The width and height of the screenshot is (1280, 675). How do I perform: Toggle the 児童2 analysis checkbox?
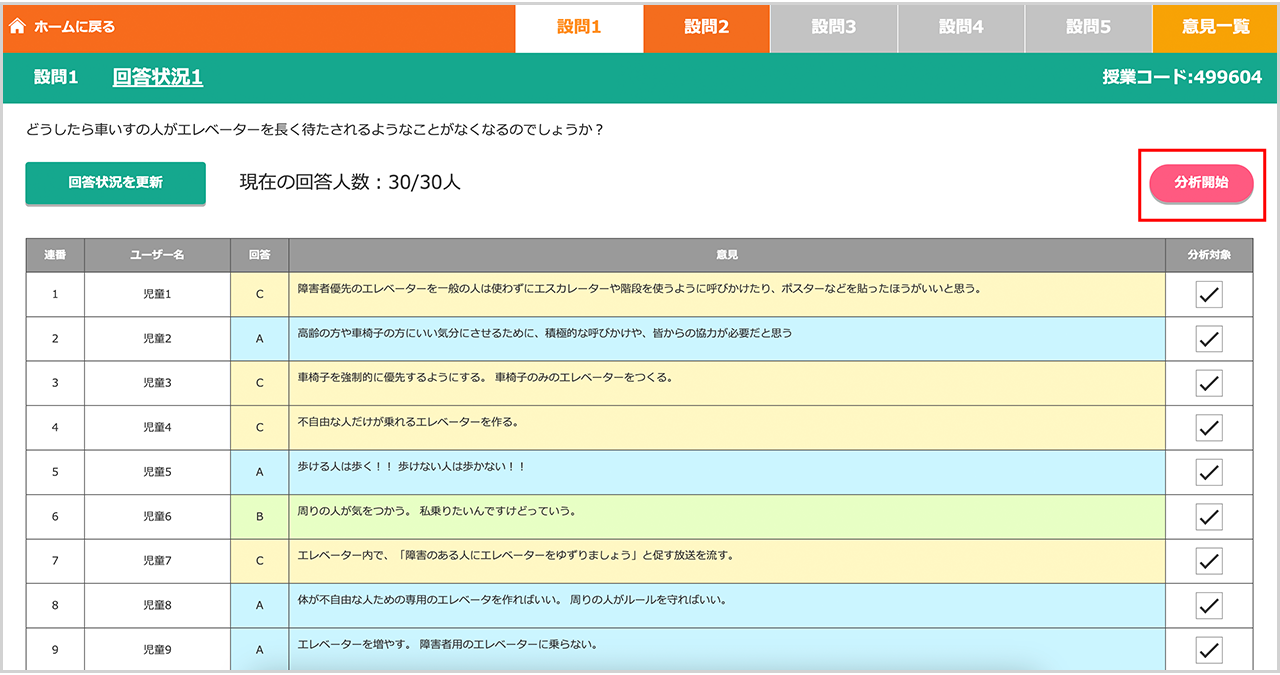(x=1209, y=339)
